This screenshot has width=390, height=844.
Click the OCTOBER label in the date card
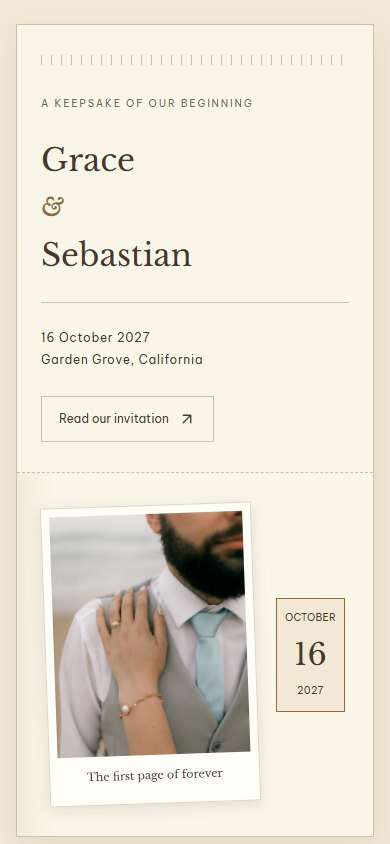[310, 617]
